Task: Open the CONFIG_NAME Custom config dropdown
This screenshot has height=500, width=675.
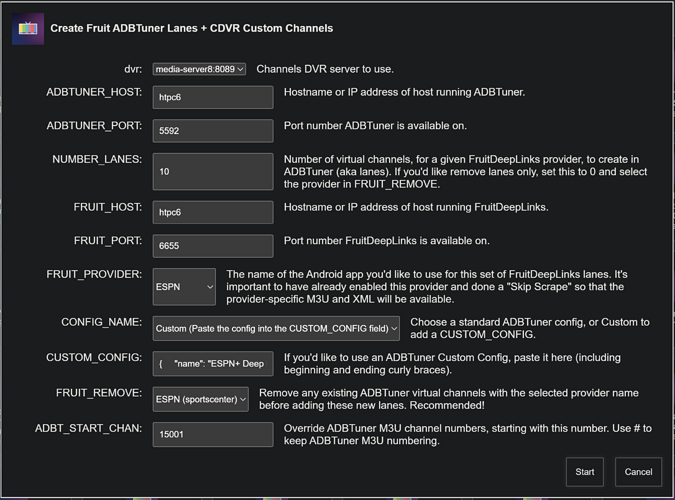Action: [x=276, y=329]
